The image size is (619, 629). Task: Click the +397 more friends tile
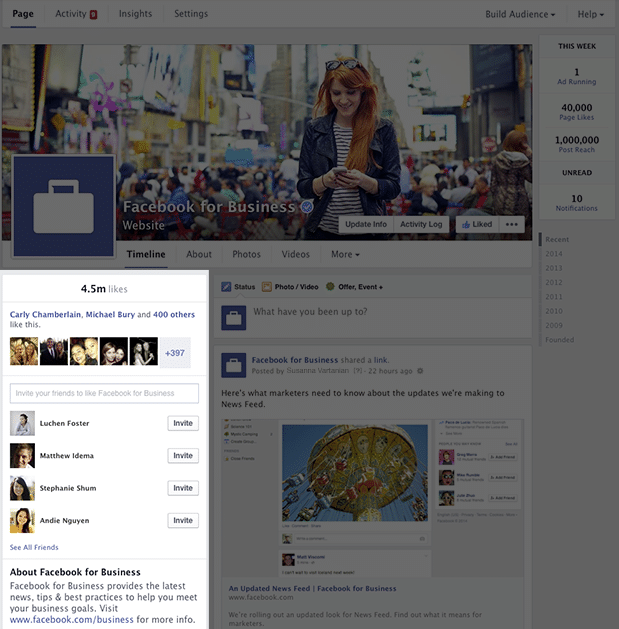tap(175, 352)
